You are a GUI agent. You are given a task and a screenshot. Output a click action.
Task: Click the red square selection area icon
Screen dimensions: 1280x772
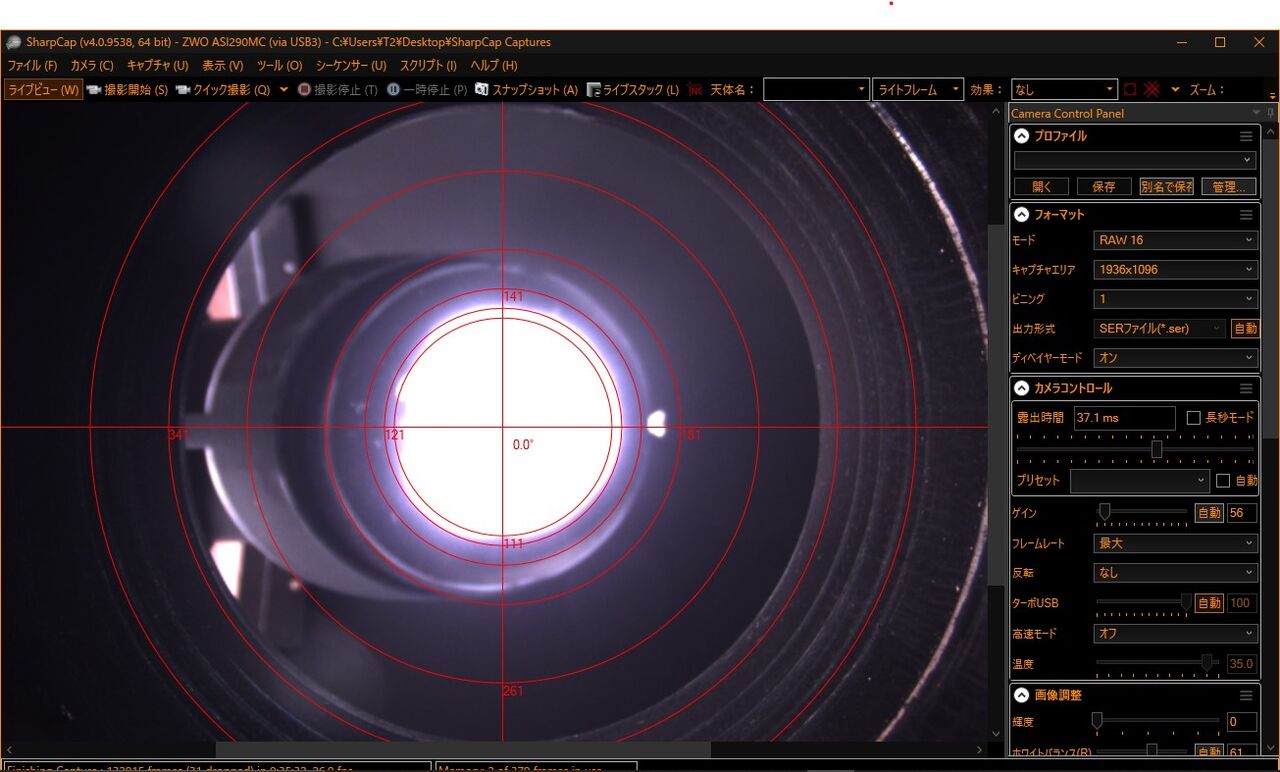pyautogui.click(x=1130, y=89)
